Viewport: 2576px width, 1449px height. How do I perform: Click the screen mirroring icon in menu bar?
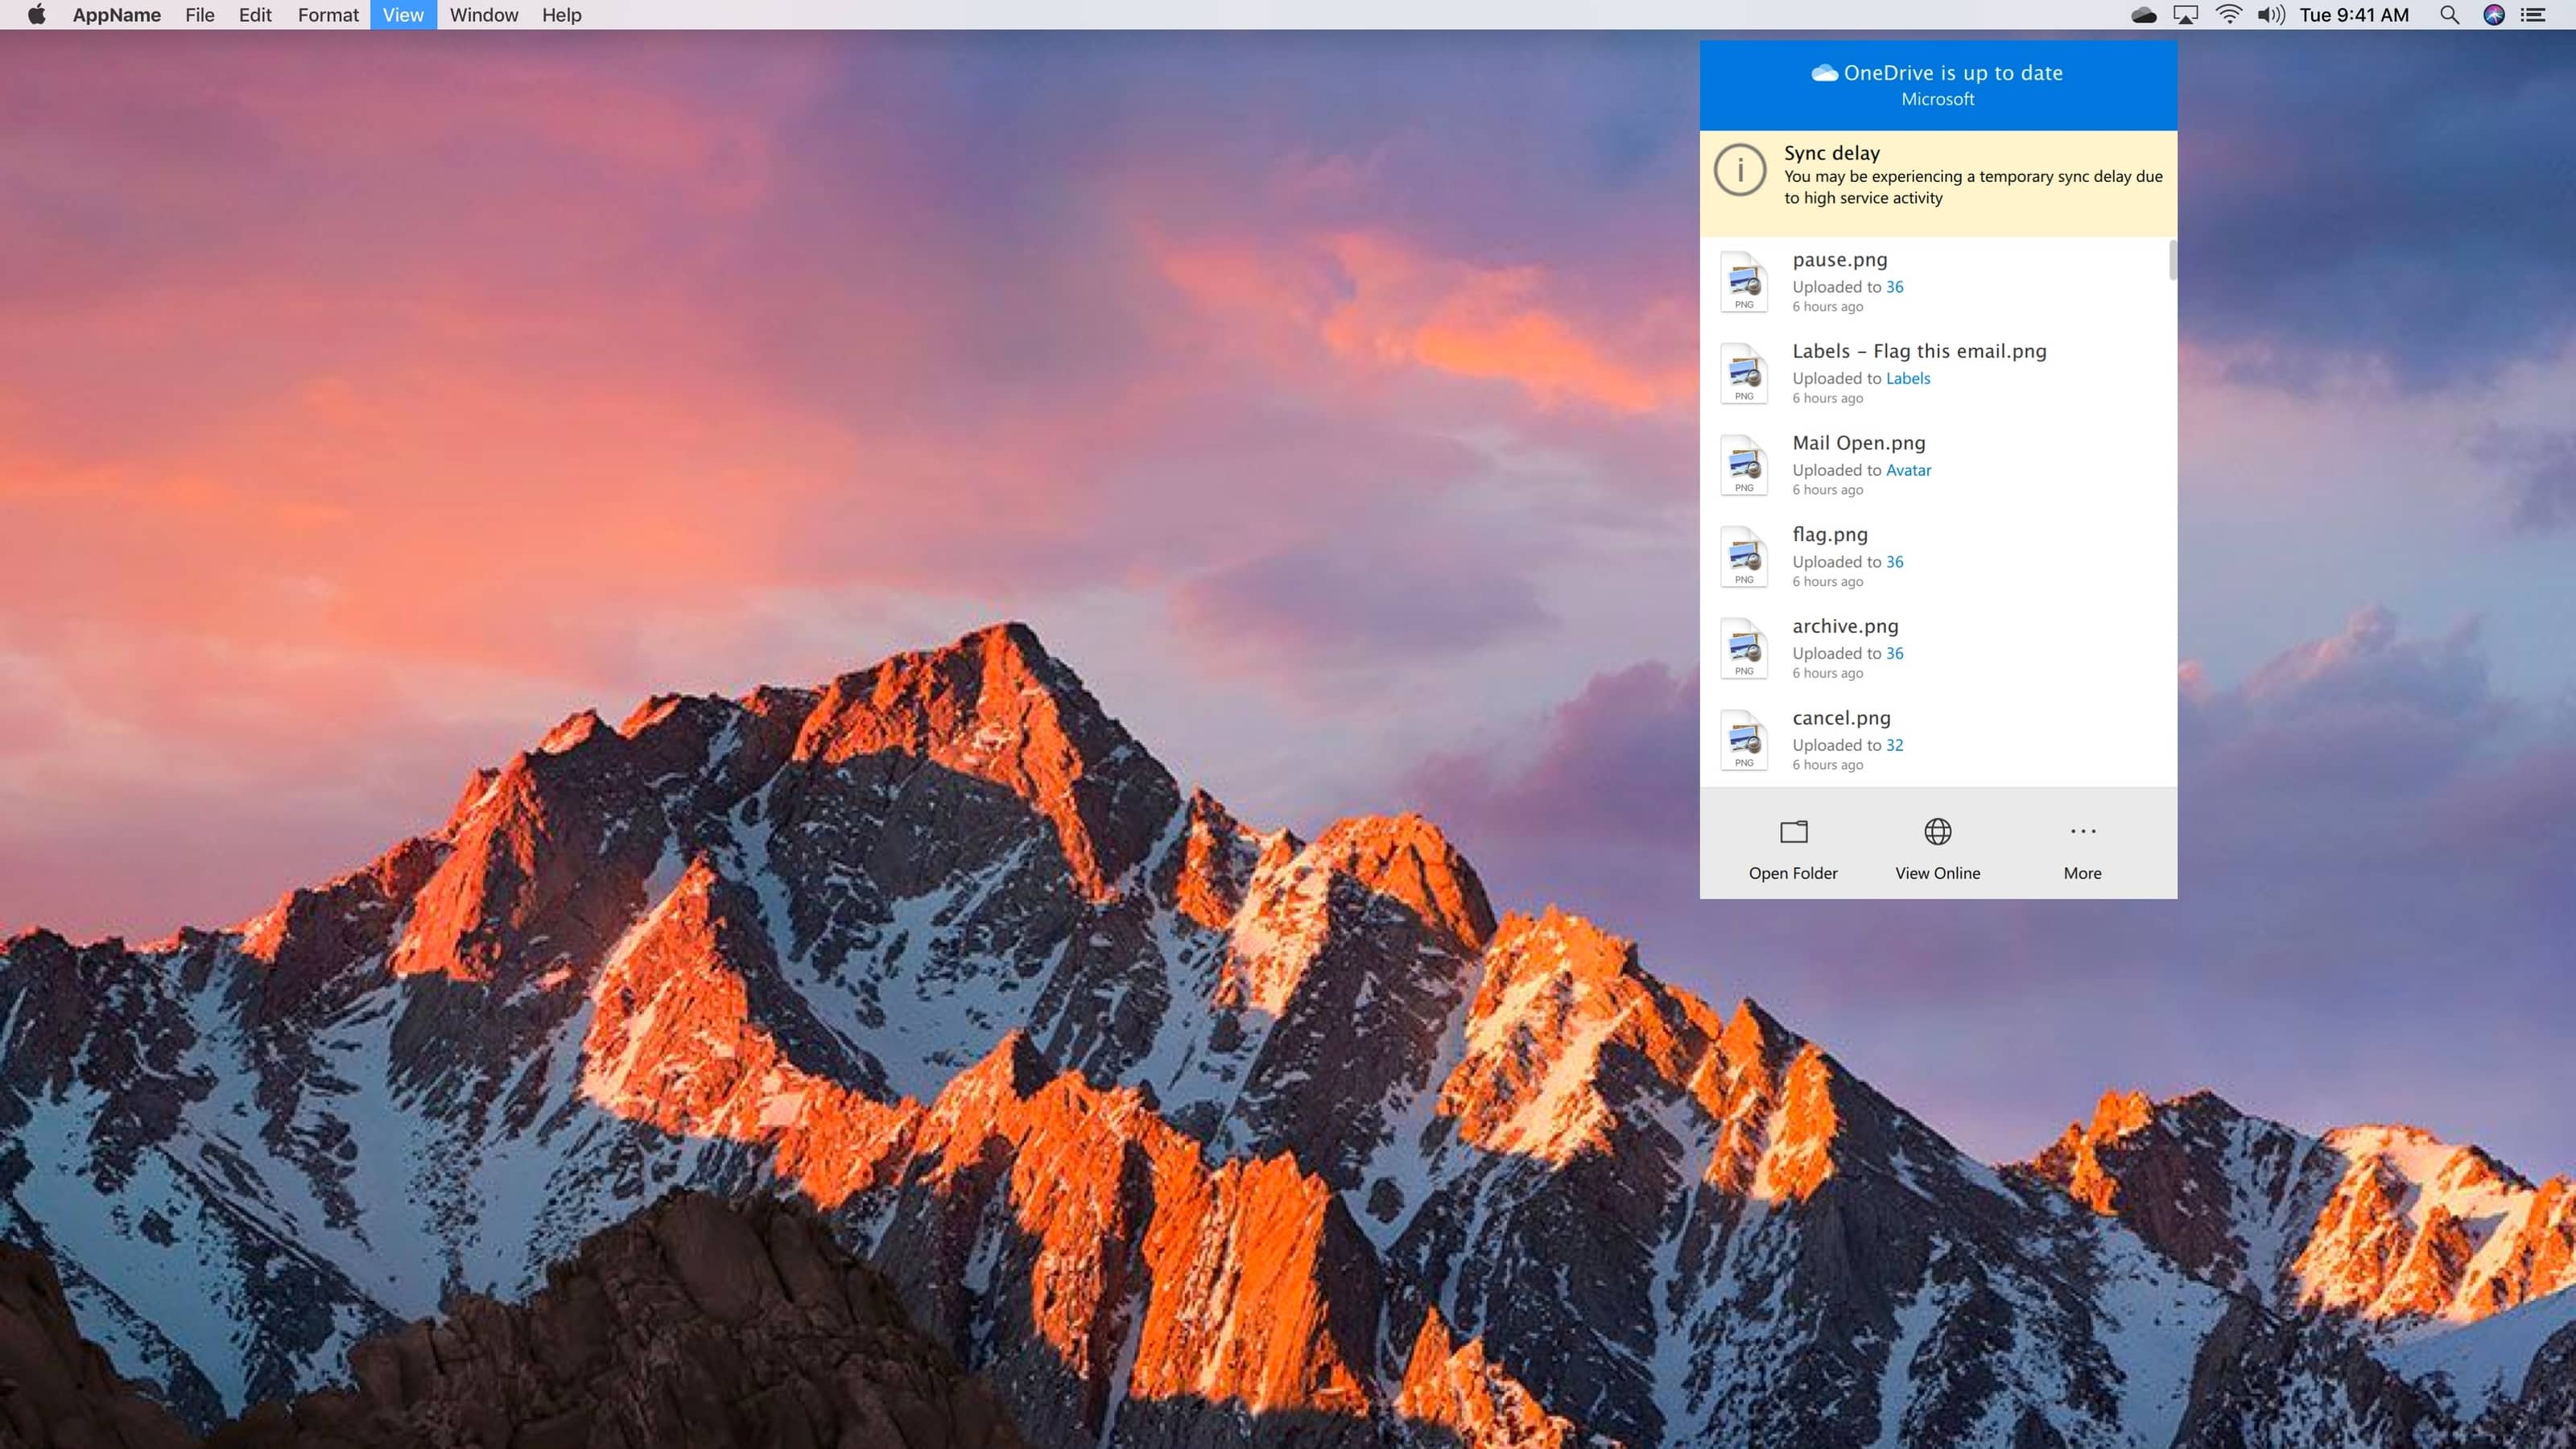2185,14
